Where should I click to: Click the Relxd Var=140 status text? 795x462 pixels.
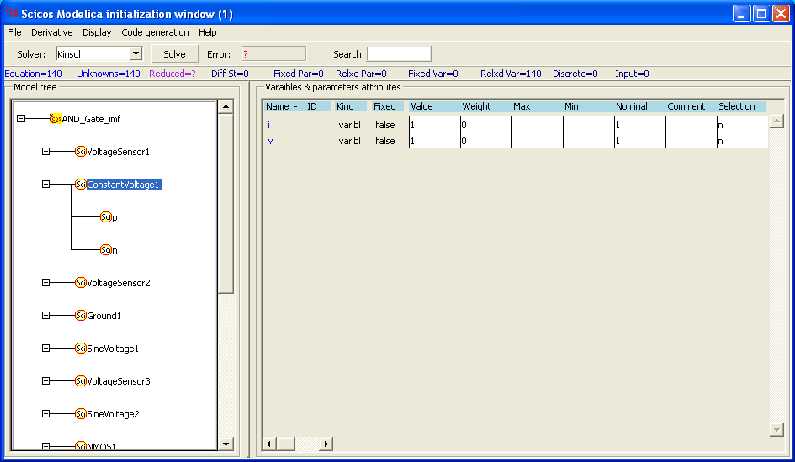(x=511, y=74)
